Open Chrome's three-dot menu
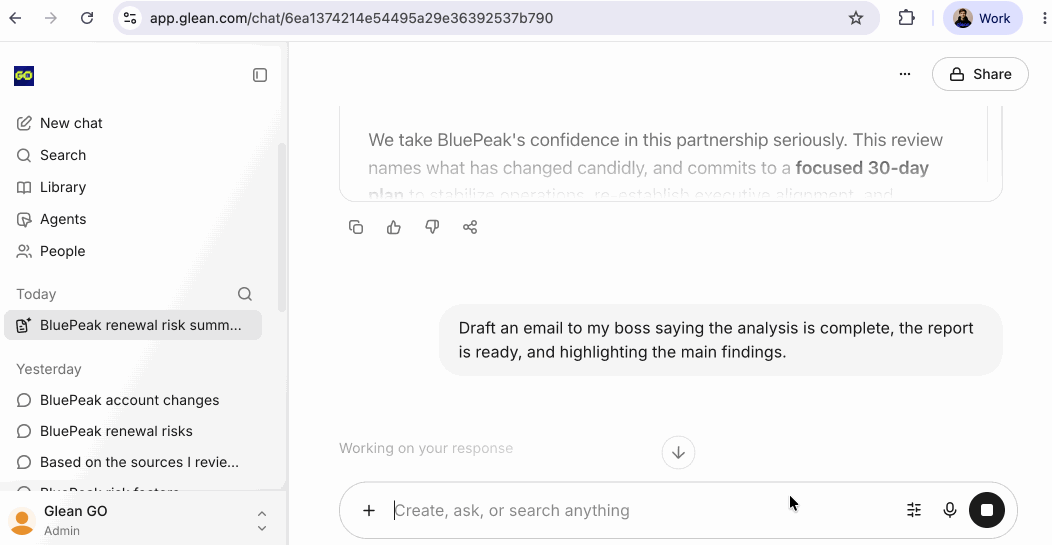 (x=1044, y=18)
